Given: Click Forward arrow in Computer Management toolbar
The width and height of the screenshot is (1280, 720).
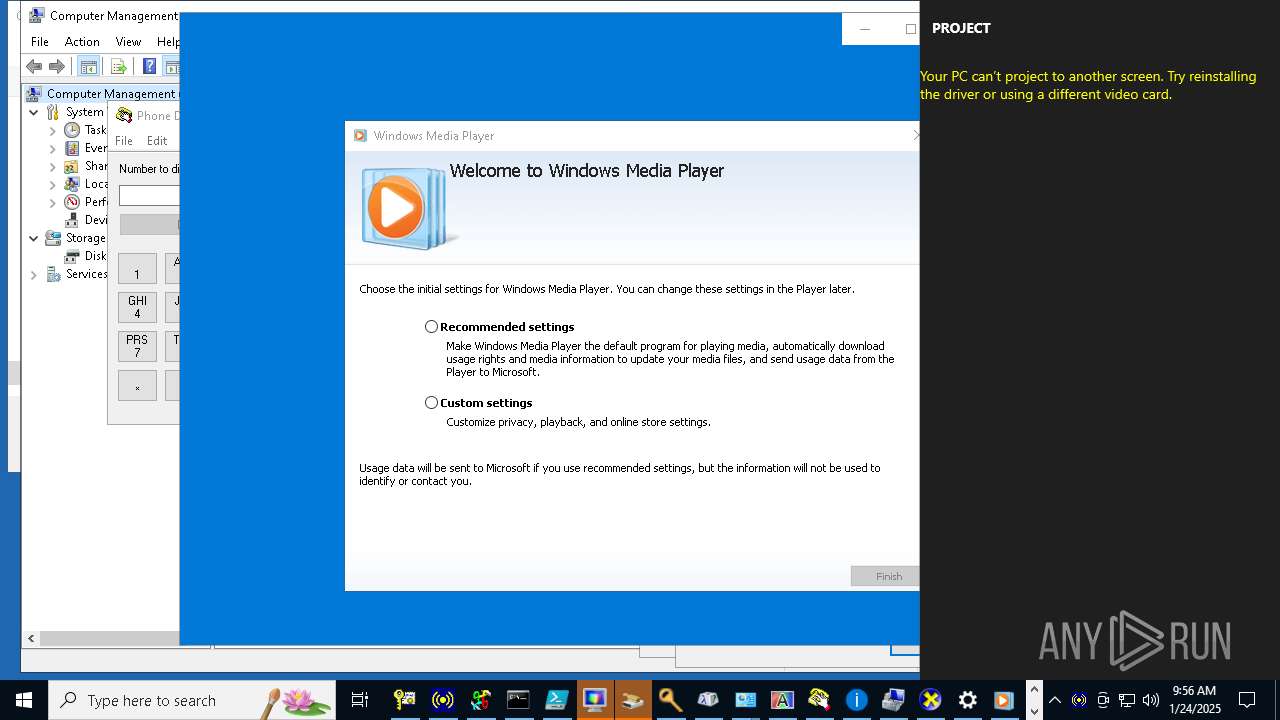Looking at the screenshot, I should [57, 67].
